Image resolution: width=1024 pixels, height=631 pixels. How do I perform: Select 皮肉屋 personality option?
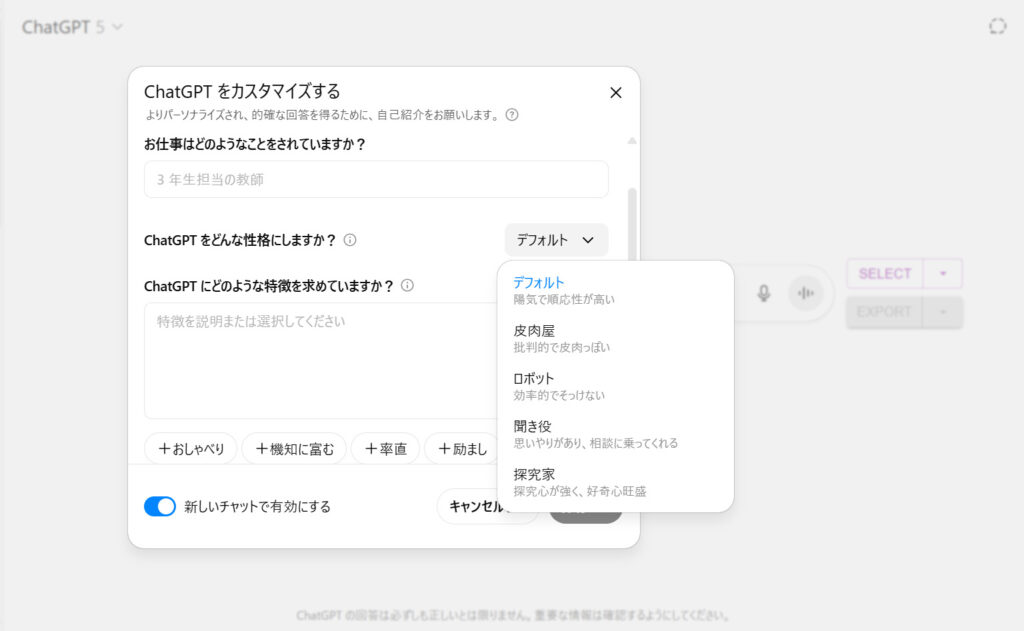pyautogui.click(x=615, y=338)
